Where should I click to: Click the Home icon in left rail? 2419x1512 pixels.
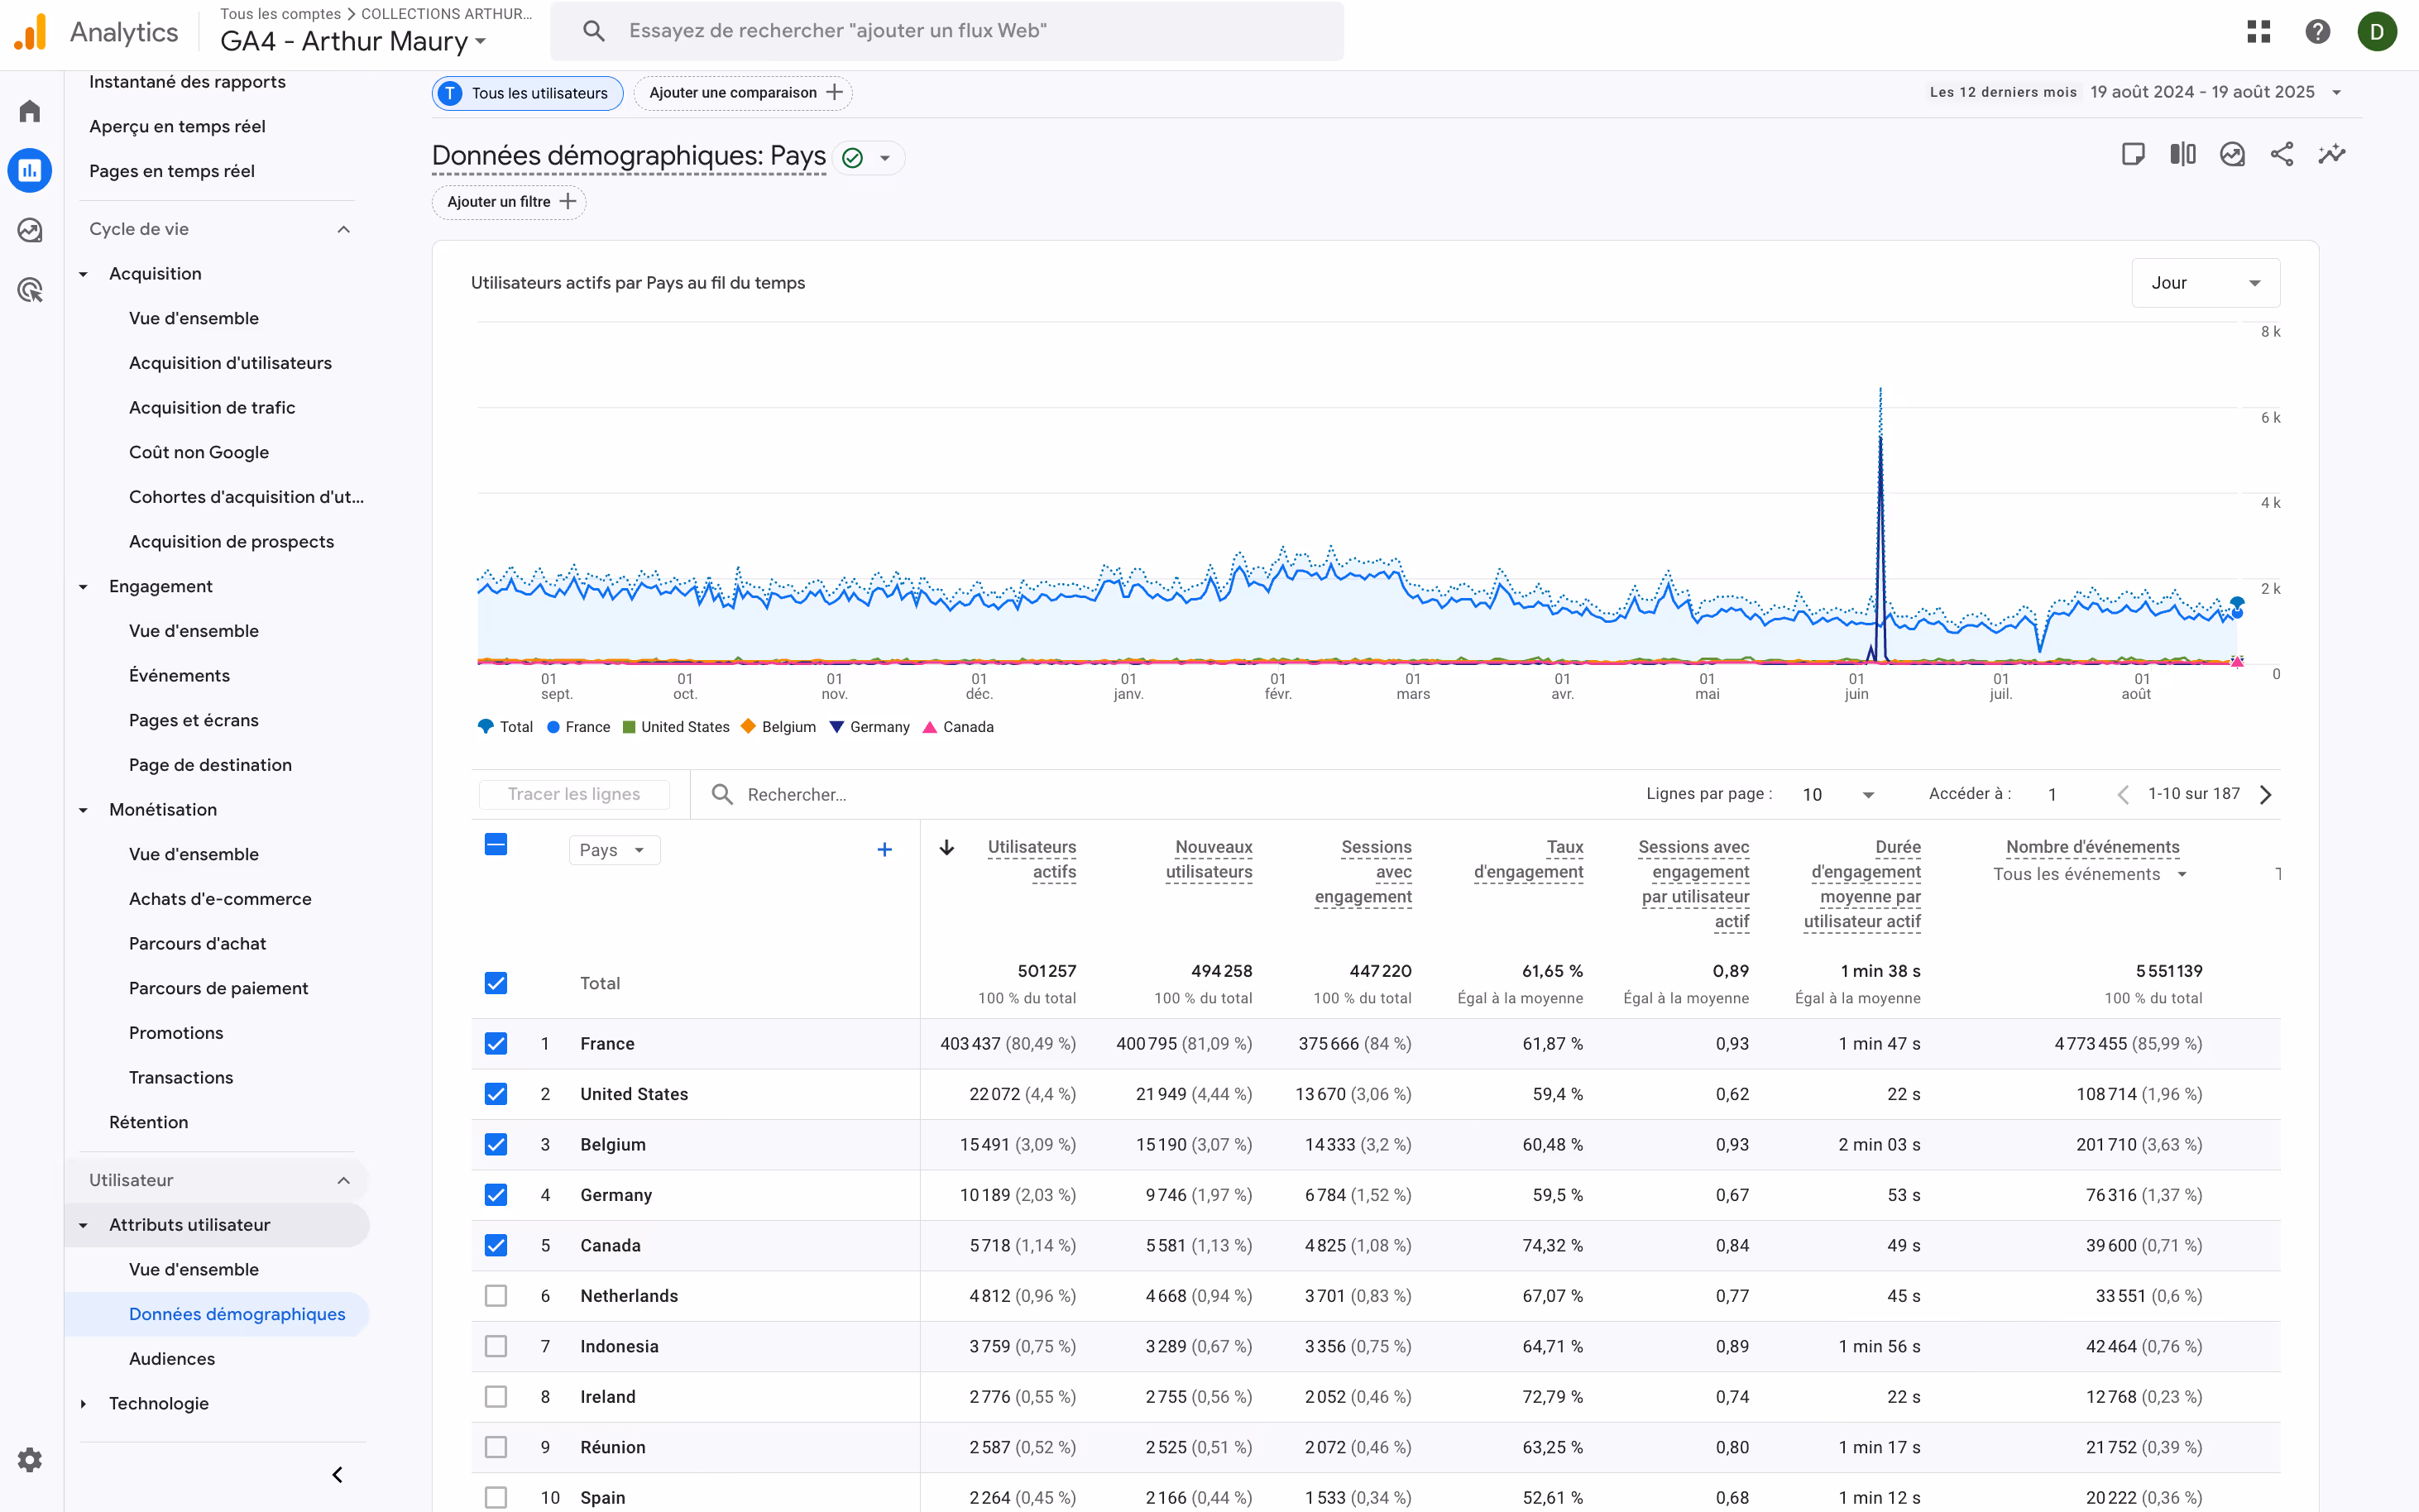pyautogui.click(x=30, y=111)
